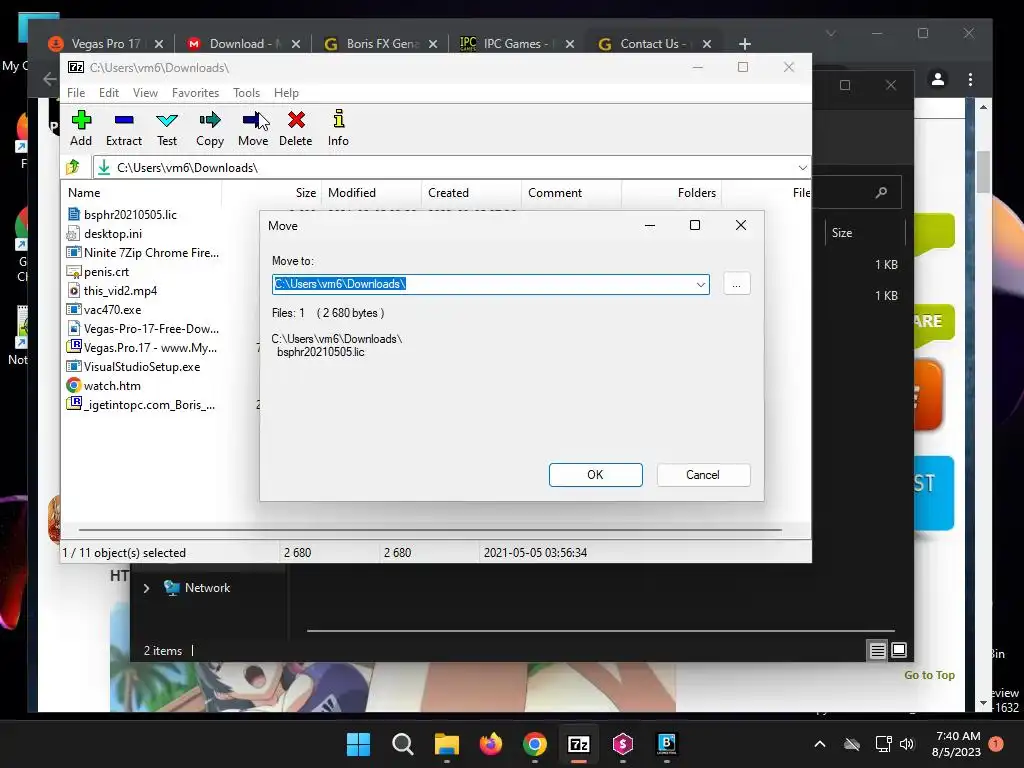The width and height of the screenshot is (1024, 768).
Task: Click the Extract toolbar icon
Action: pyautogui.click(x=123, y=129)
